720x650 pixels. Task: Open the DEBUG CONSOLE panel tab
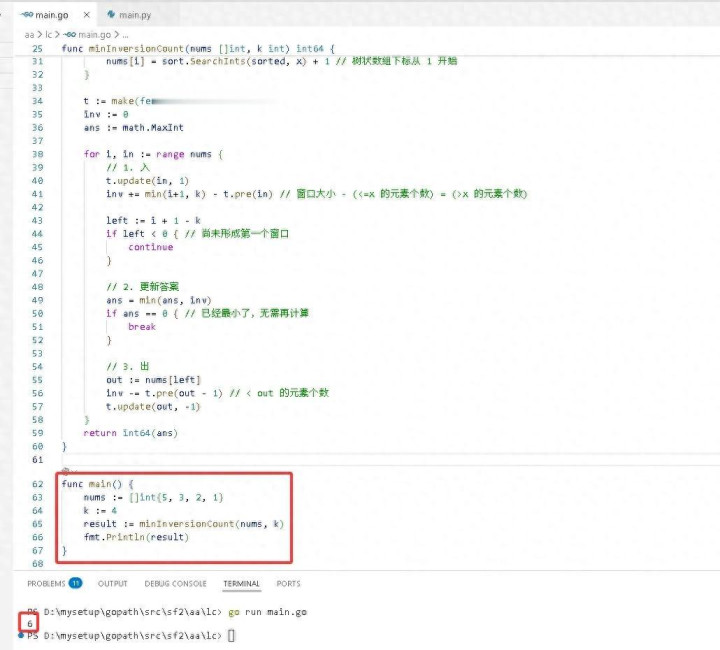175,583
